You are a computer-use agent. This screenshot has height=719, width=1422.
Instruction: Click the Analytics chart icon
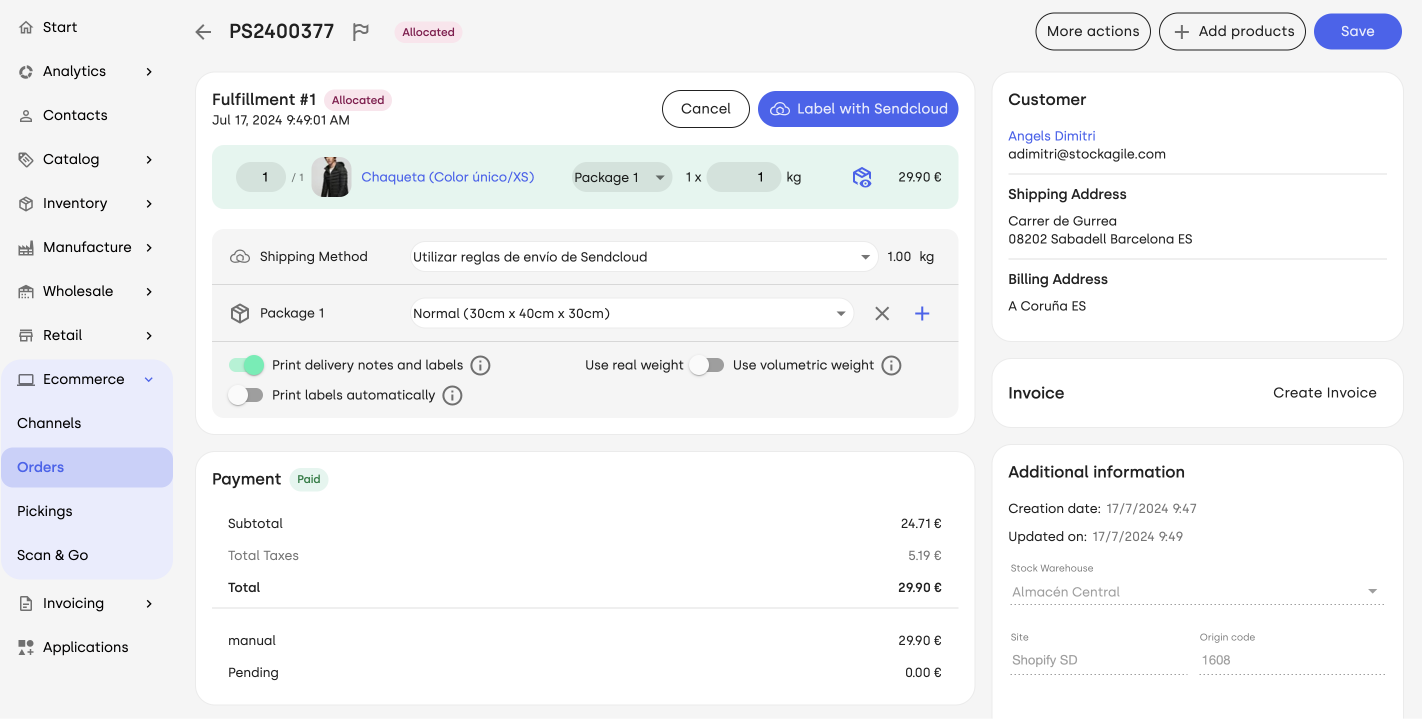26,71
